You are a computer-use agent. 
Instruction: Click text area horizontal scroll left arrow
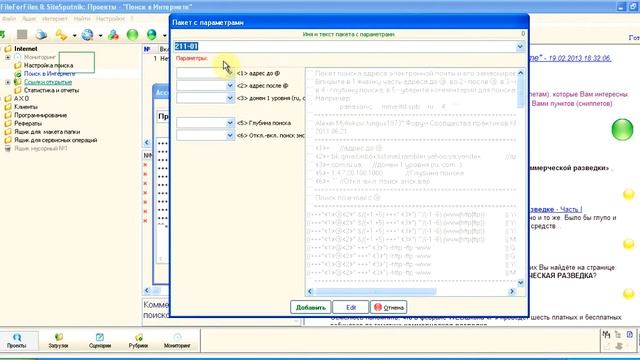(x=310, y=291)
